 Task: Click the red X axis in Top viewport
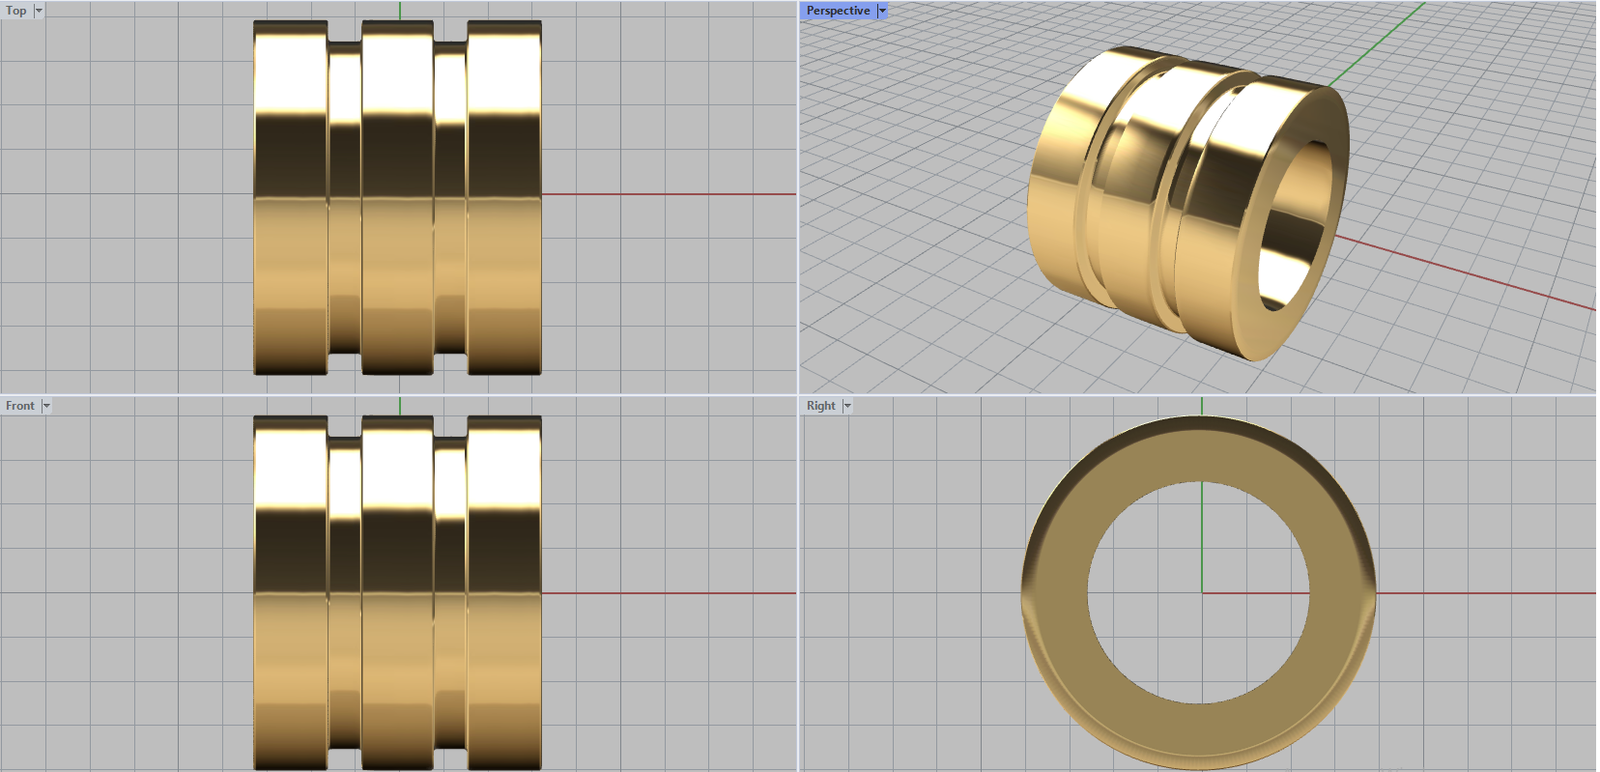pos(668,194)
